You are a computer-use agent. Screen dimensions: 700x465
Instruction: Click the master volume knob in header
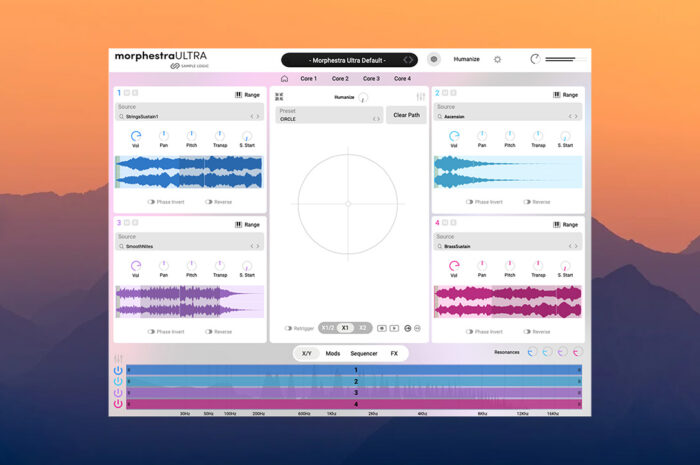point(535,59)
